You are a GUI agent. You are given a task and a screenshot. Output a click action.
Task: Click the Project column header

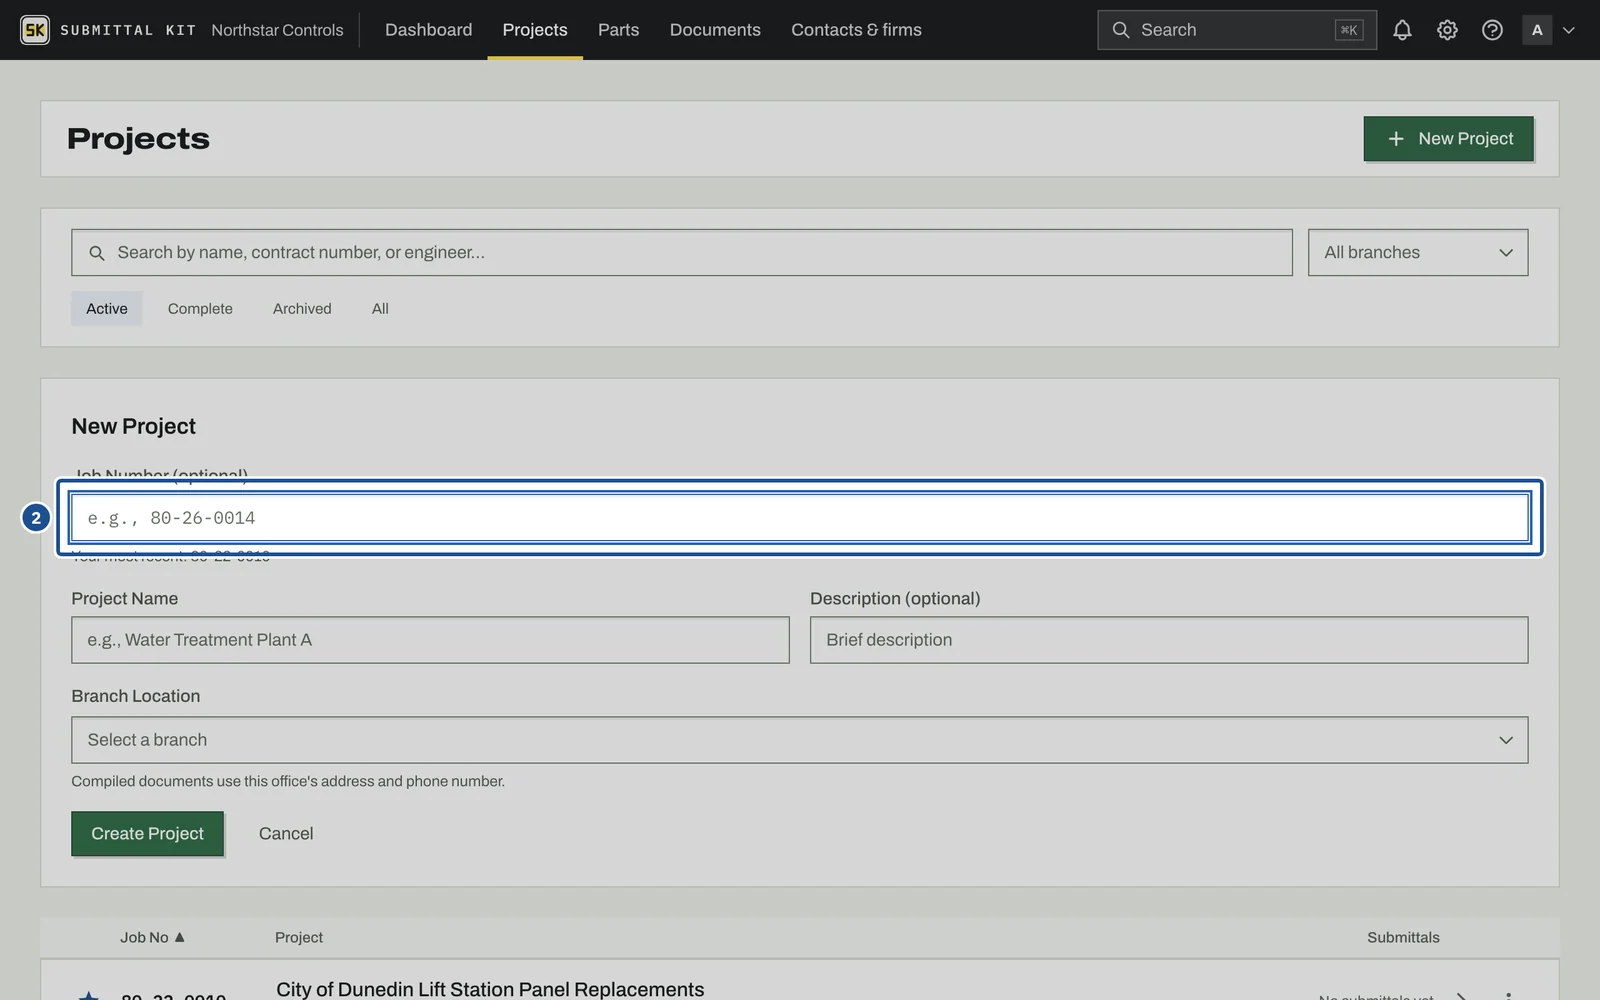click(x=299, y=937)
